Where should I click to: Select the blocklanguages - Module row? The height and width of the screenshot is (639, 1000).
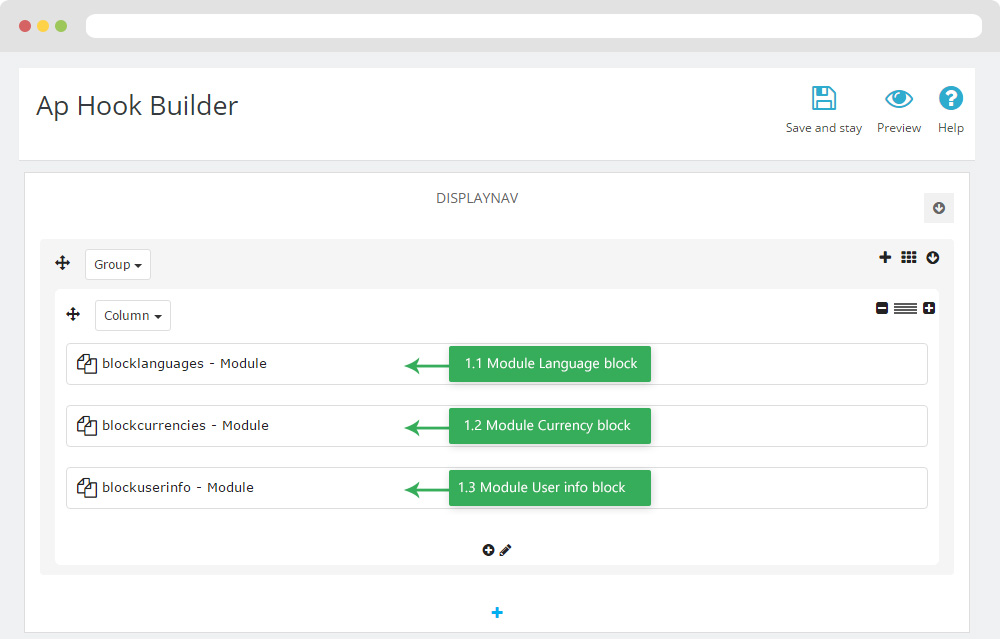point(497,364)
